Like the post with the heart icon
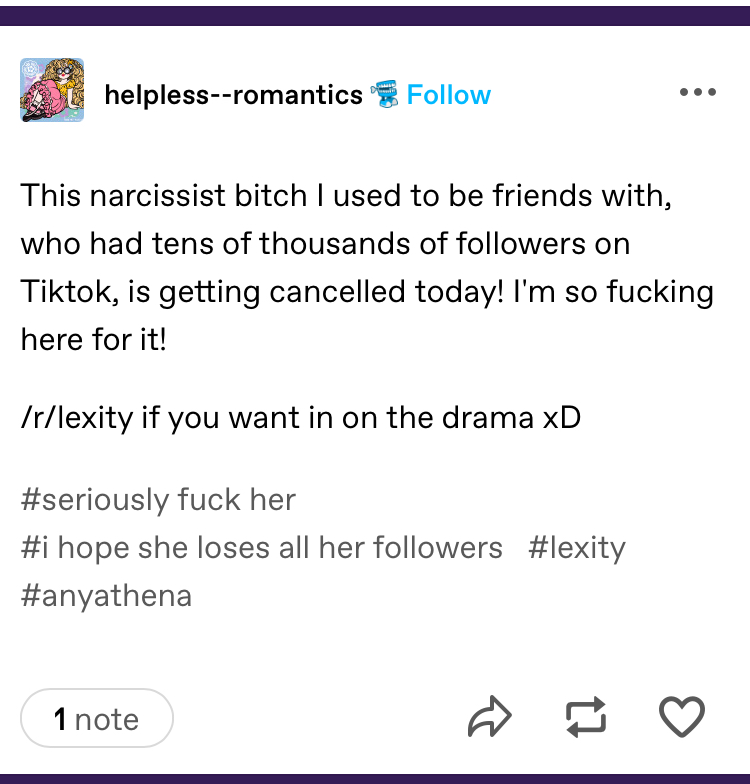Viewport: 750px width, 784px height. [682, 716]
